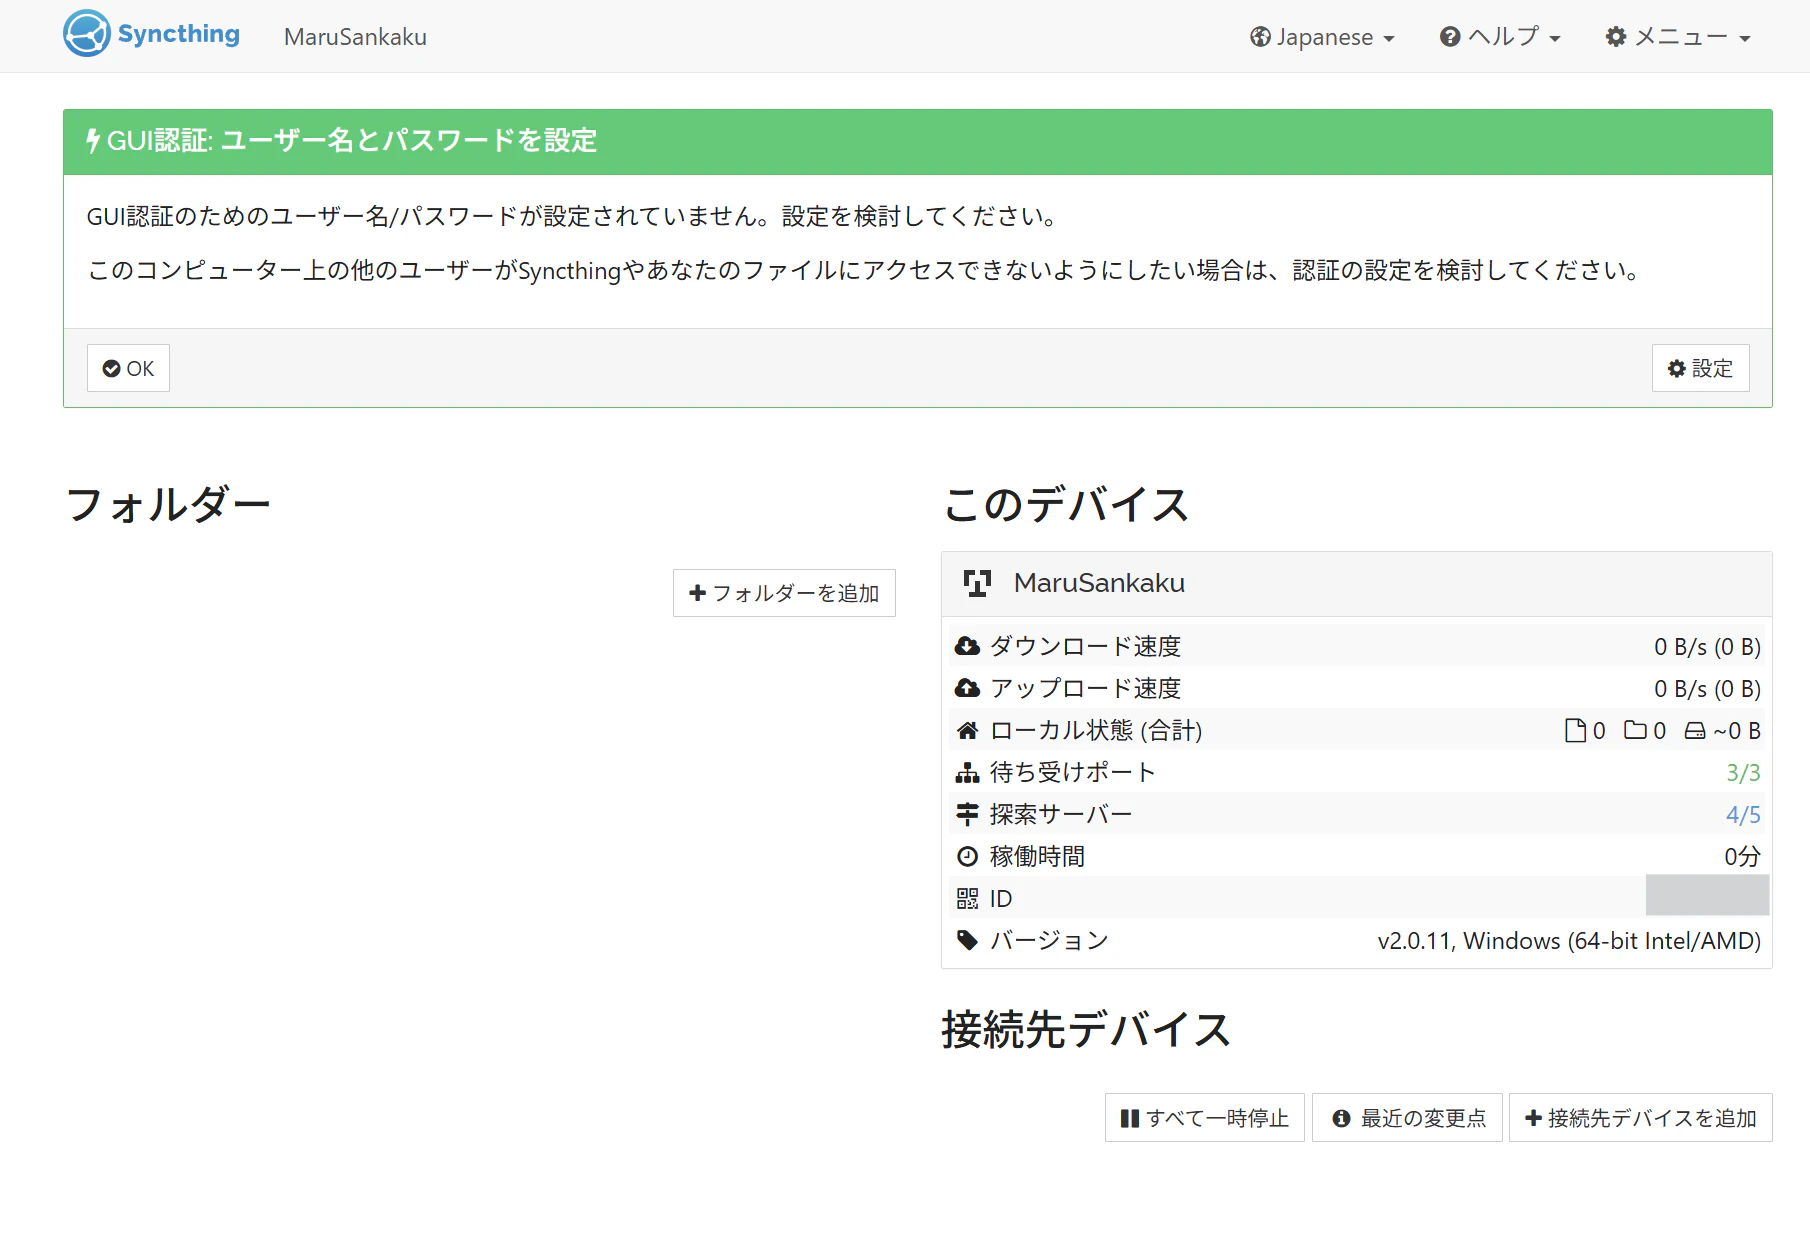Dismiss the notification with OK button
The image size is (1810, 1238).
click(128, 368)
